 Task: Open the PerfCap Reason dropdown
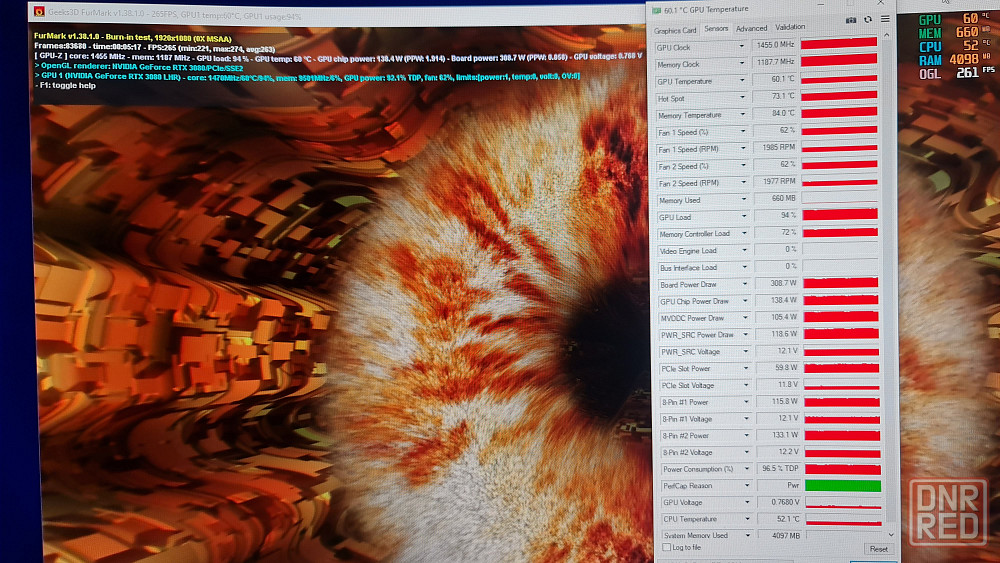[x=747, y=485]
